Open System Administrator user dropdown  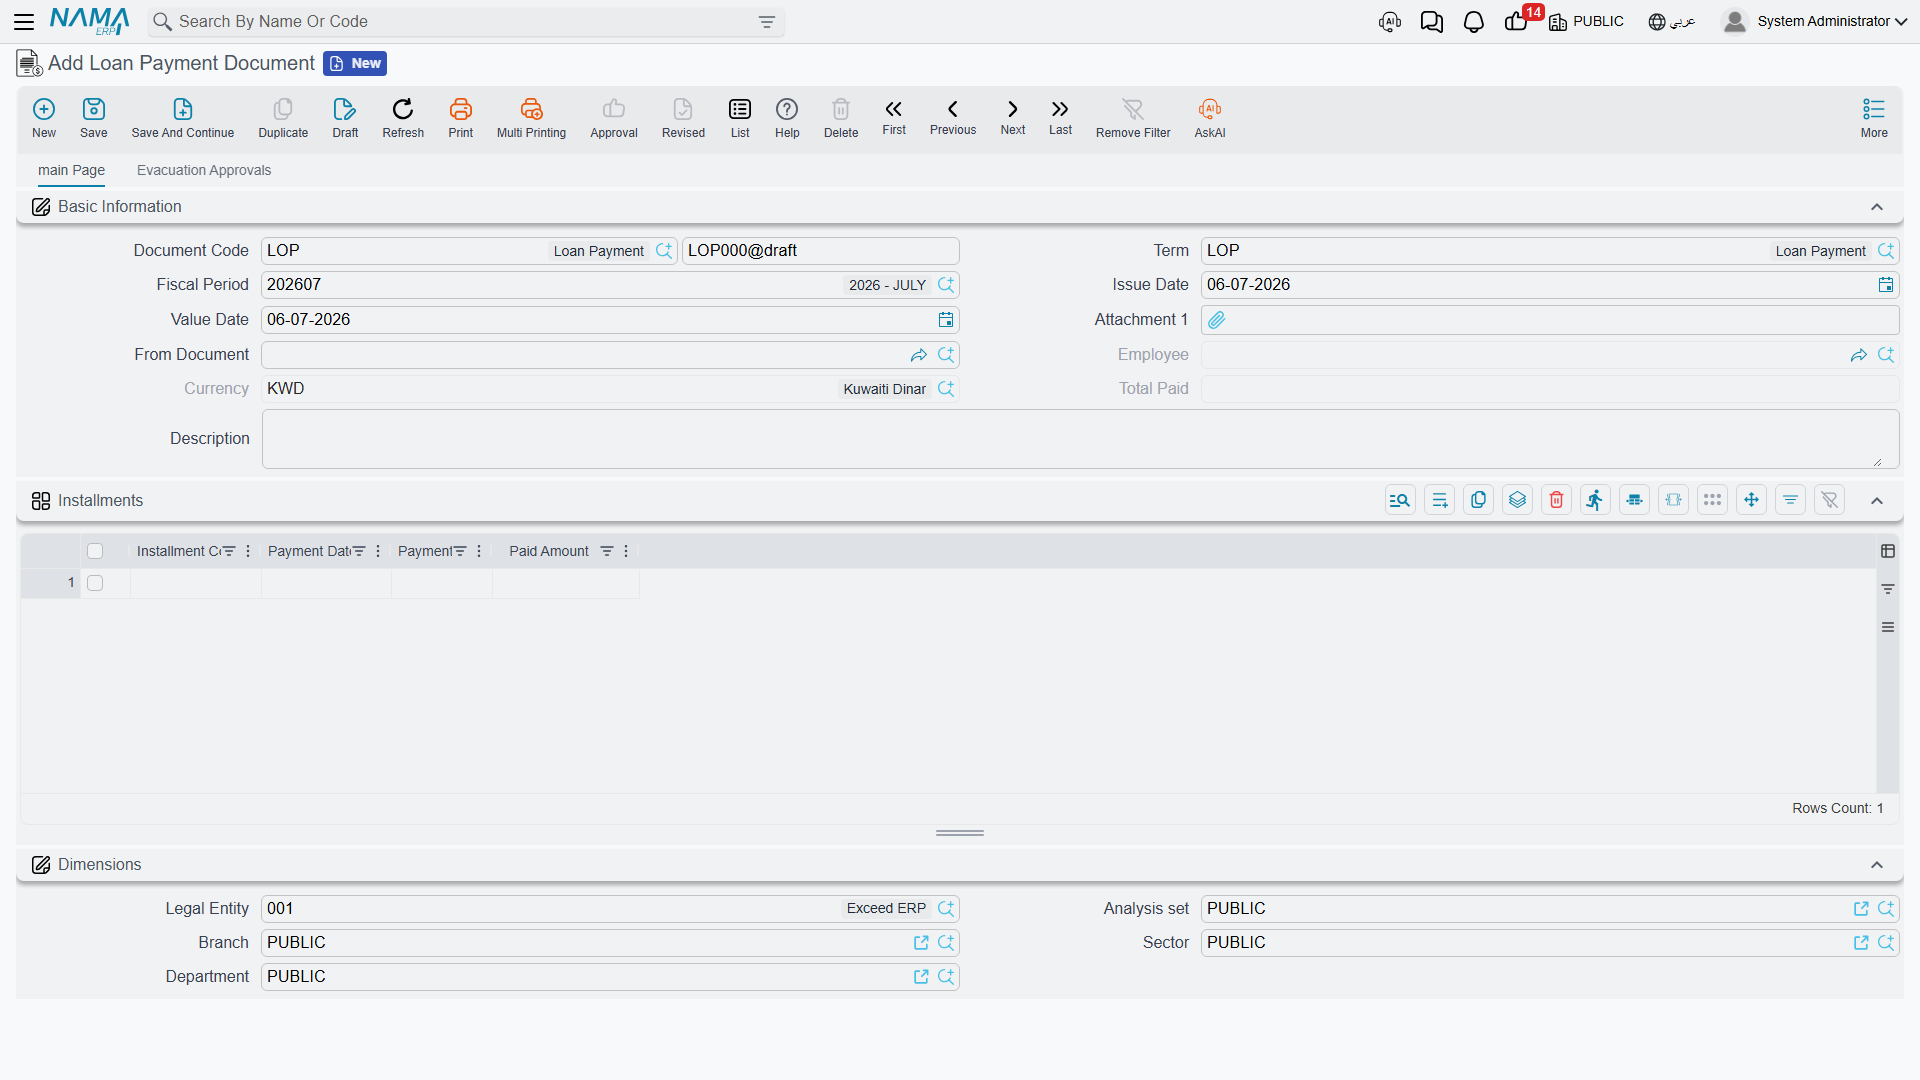(1815, 21)
